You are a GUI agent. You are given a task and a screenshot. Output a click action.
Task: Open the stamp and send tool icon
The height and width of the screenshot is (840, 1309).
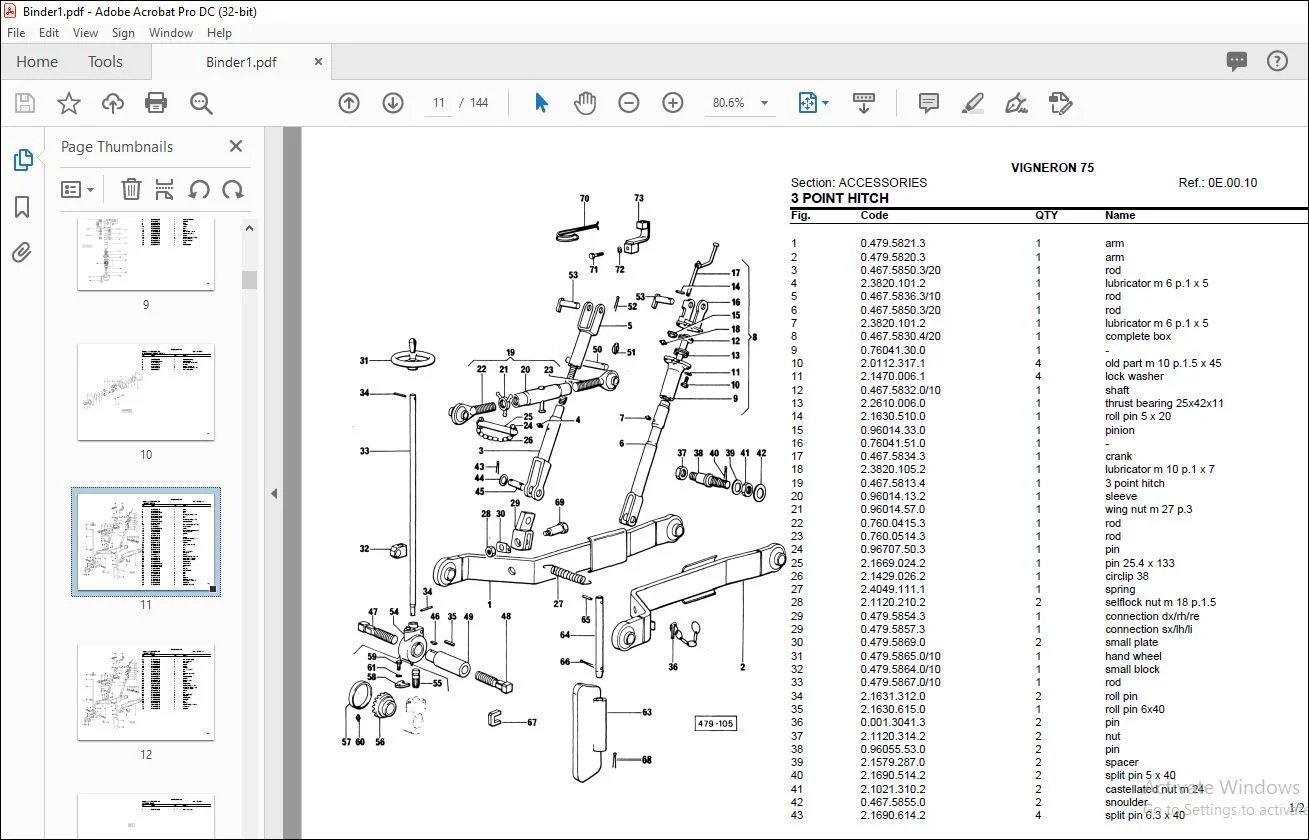(x=1060, y=103)
